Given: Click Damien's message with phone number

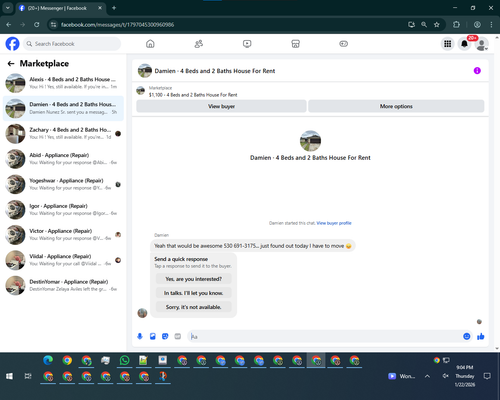Looking at the screenshot, I should 253,246.
